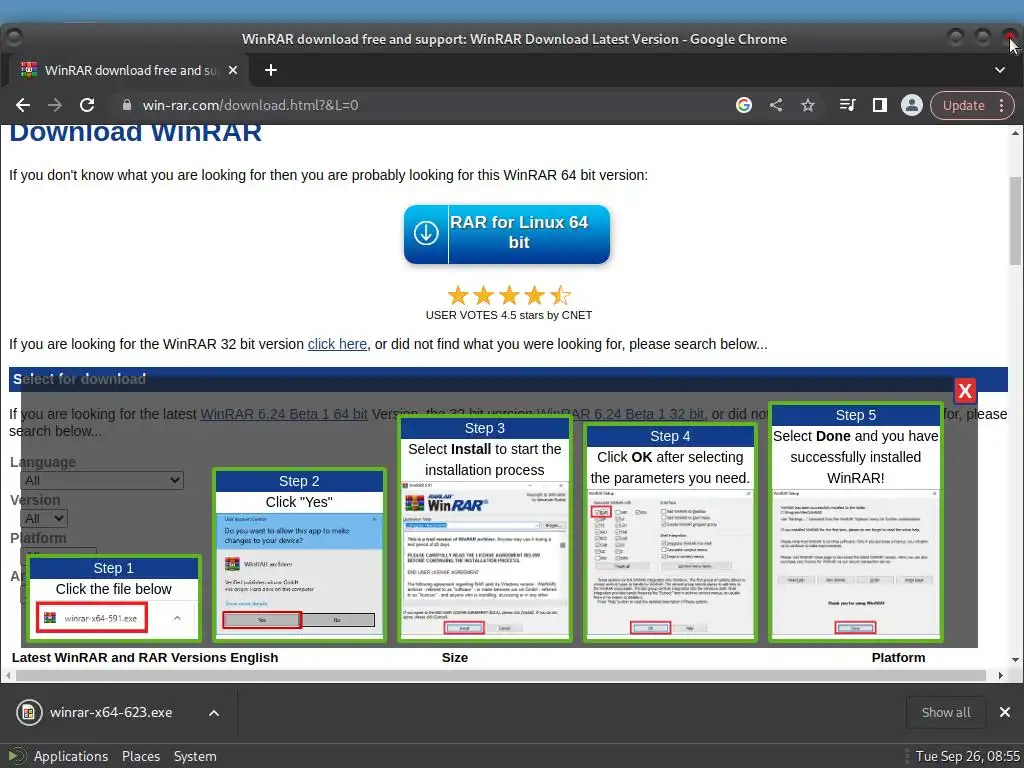Screen dimensions: 1024x768
Task: Open the Language dropdown
Action: 102,480
